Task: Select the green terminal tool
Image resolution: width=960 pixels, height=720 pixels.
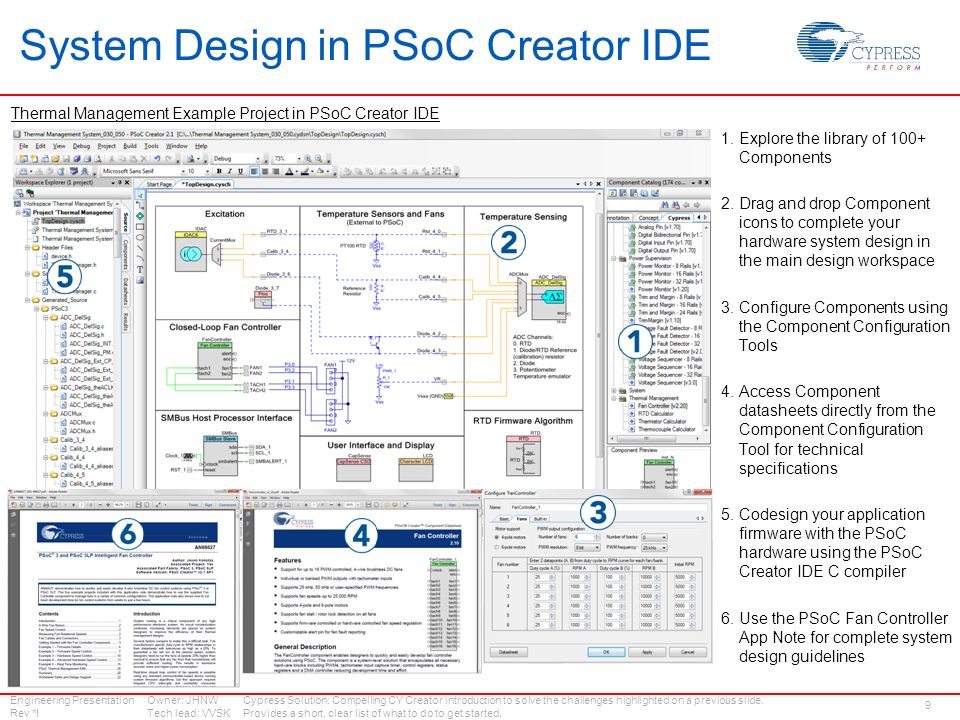Action: coord(140,216)
